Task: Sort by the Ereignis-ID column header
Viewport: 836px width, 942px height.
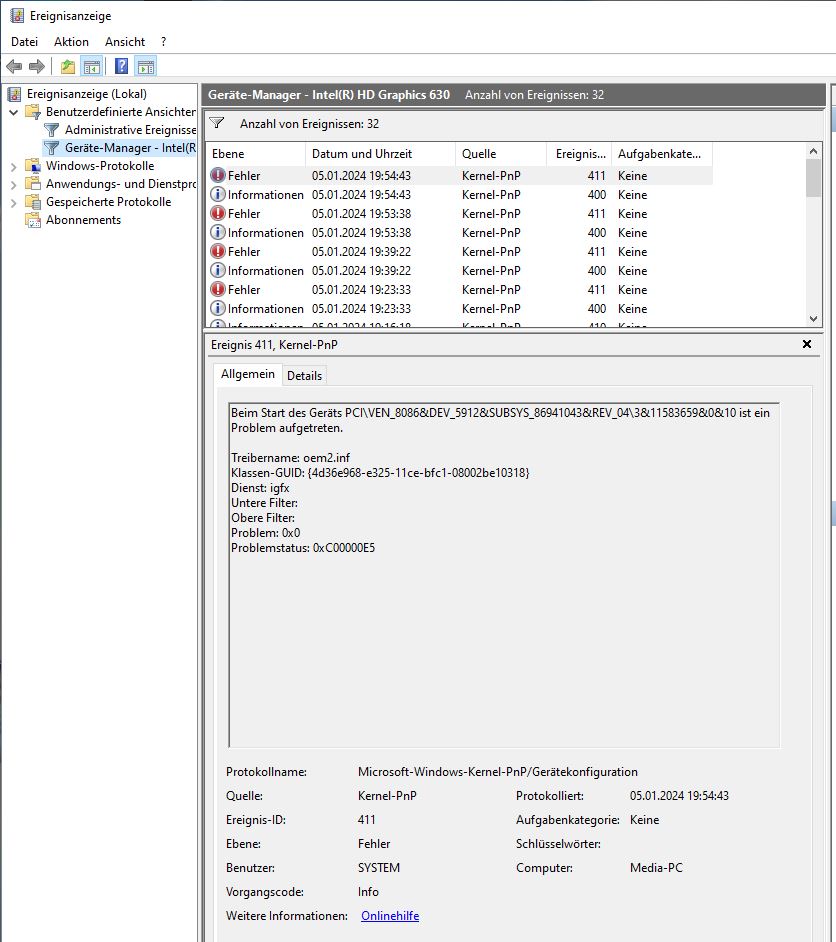Action: pos(579,154)
